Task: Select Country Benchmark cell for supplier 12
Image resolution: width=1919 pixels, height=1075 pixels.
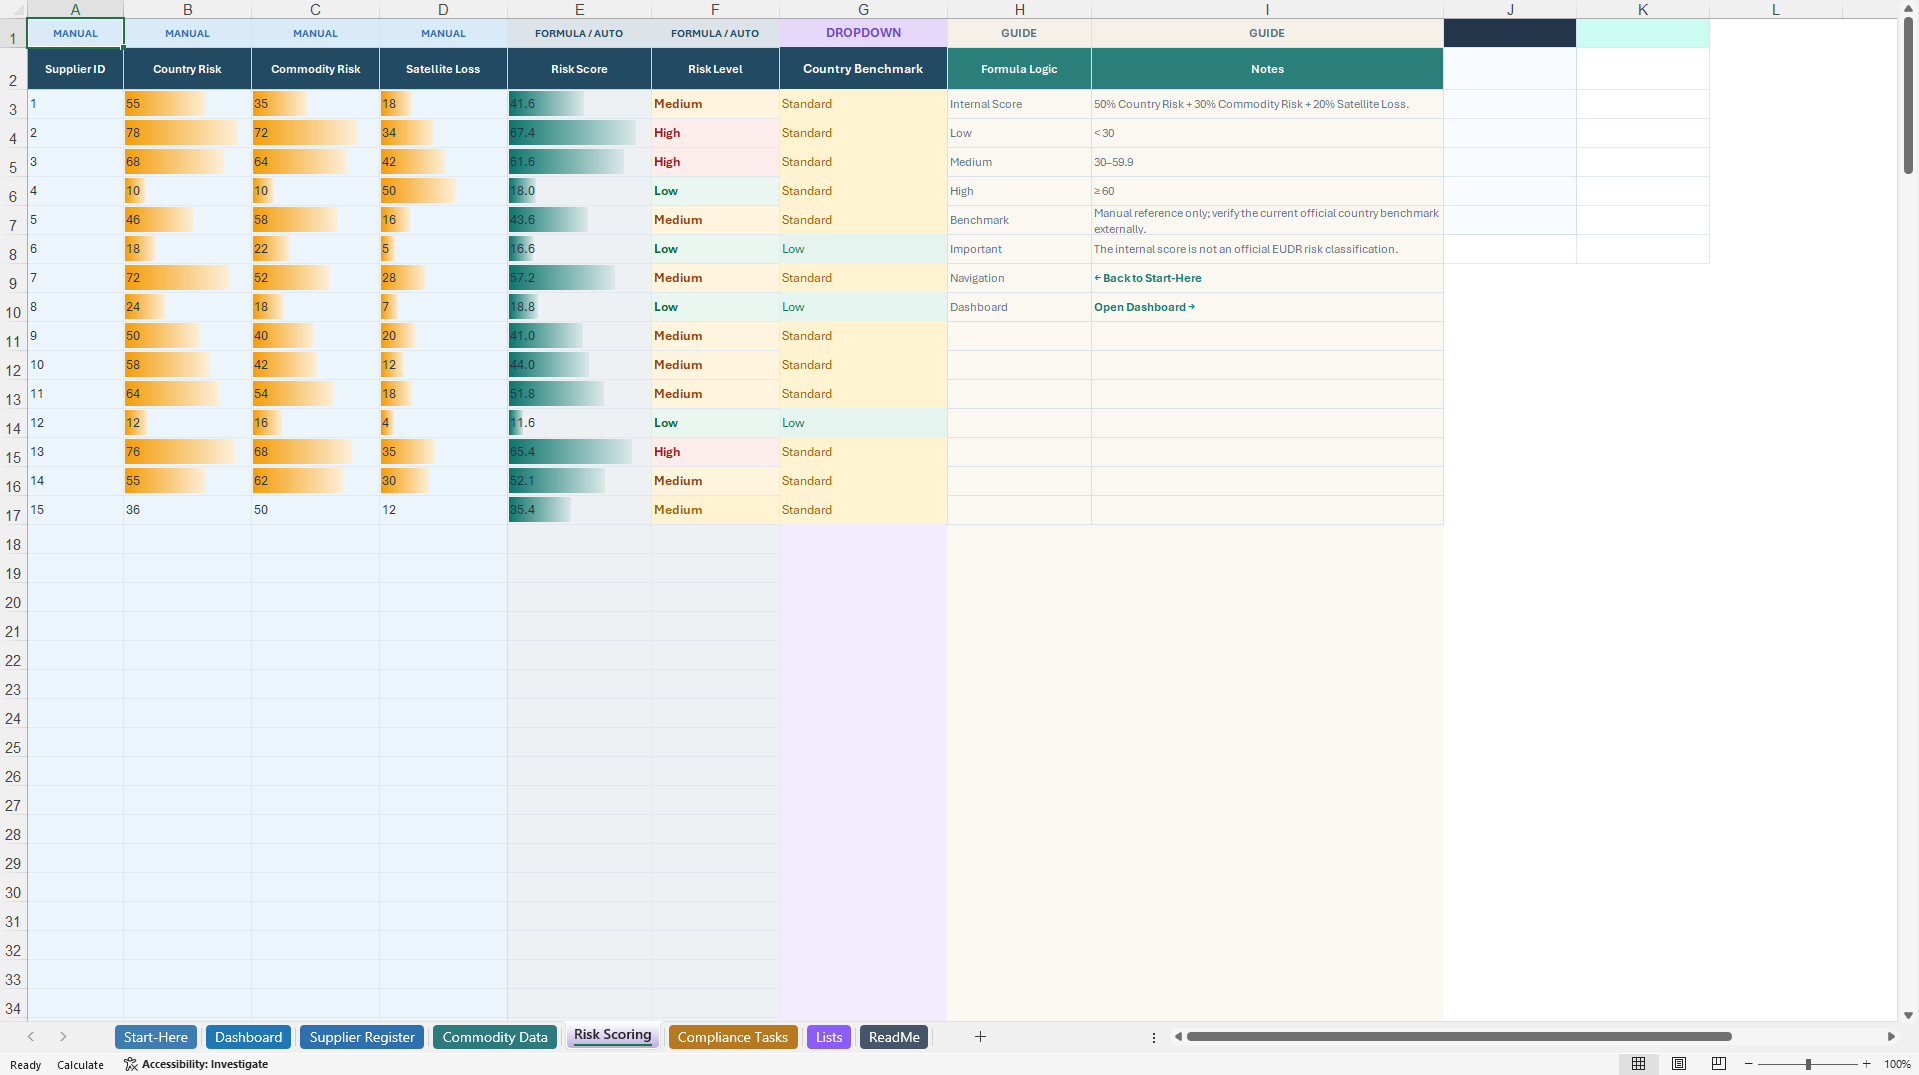Action: (863, 423)
